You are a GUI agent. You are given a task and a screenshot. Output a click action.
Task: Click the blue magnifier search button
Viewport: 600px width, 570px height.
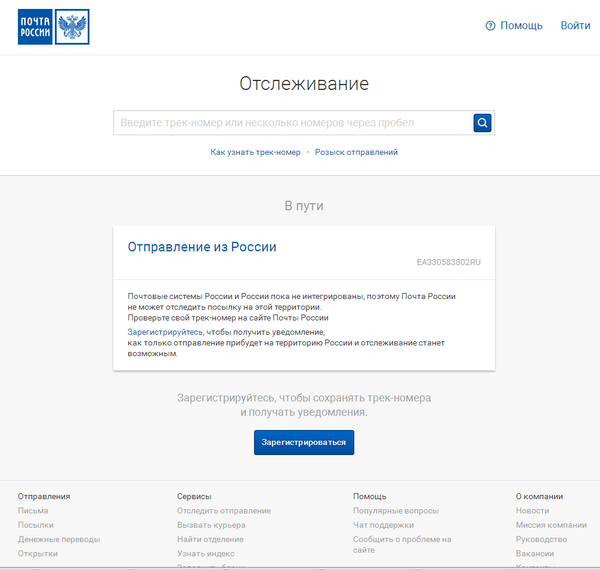[482, 123]
